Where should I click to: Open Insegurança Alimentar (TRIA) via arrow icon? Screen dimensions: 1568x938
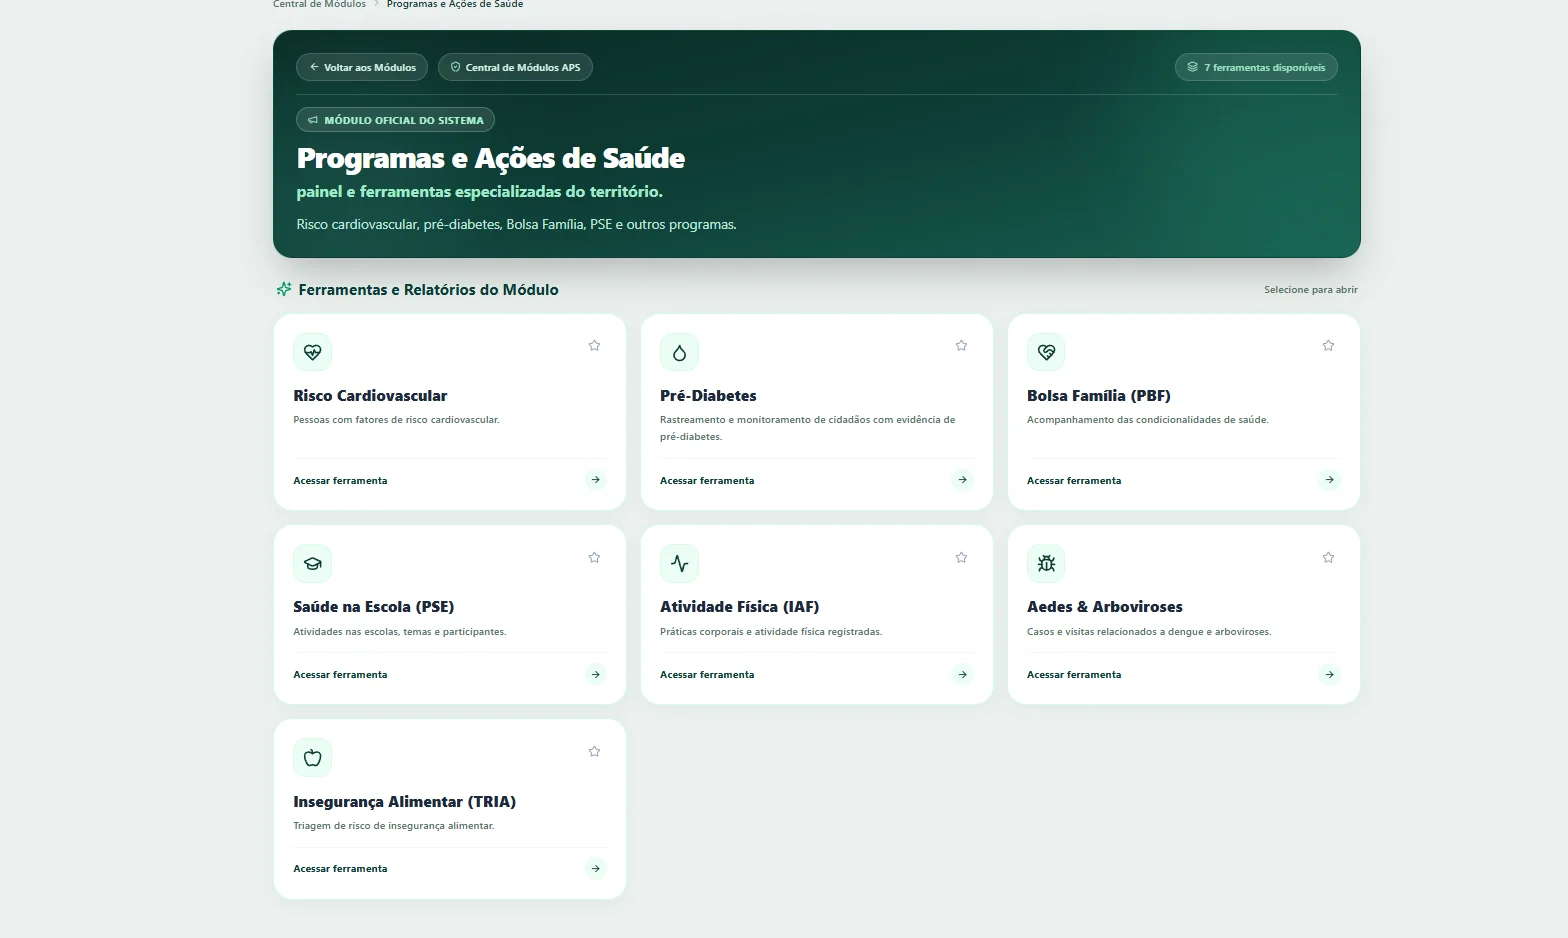[595, 868]
